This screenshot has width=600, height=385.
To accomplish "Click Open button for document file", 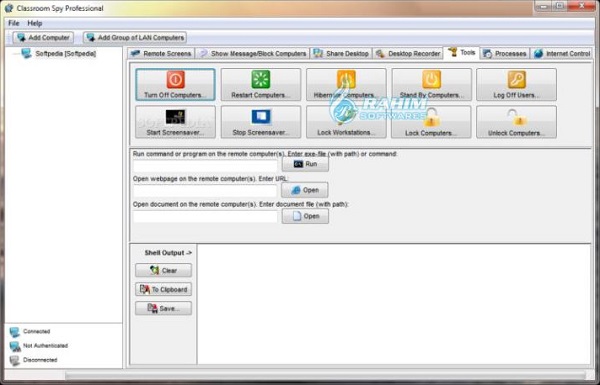I will click(x=305, y=216).
